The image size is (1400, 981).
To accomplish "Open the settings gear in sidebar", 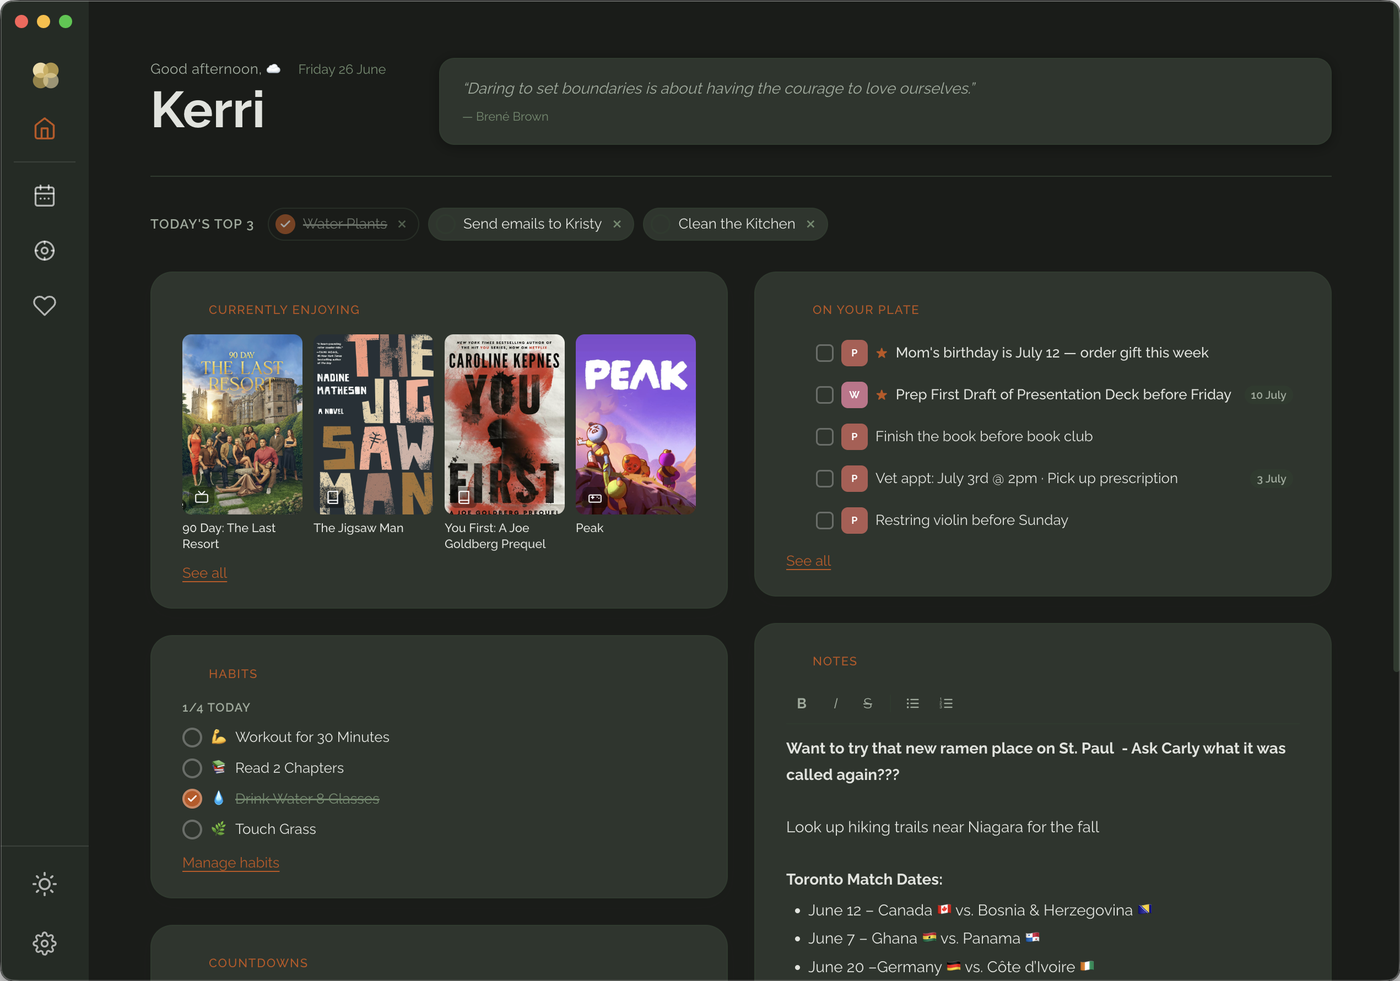I will click(x=44, y=943).
